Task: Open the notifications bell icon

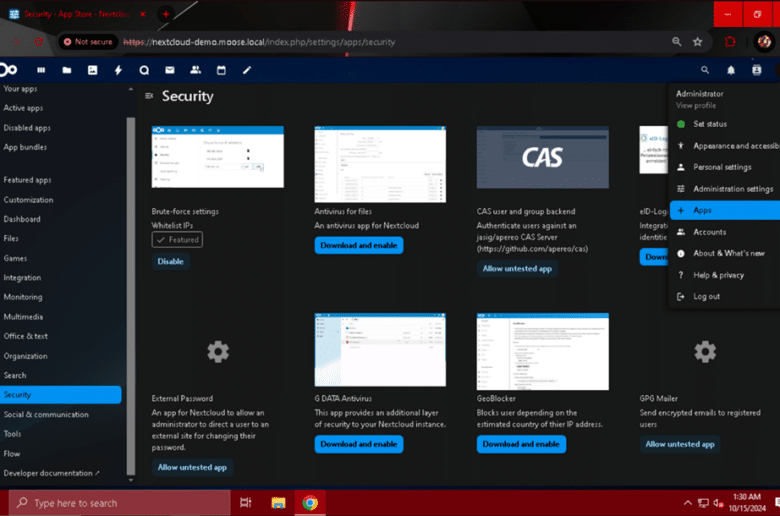Action: click(x=731, y=70)
